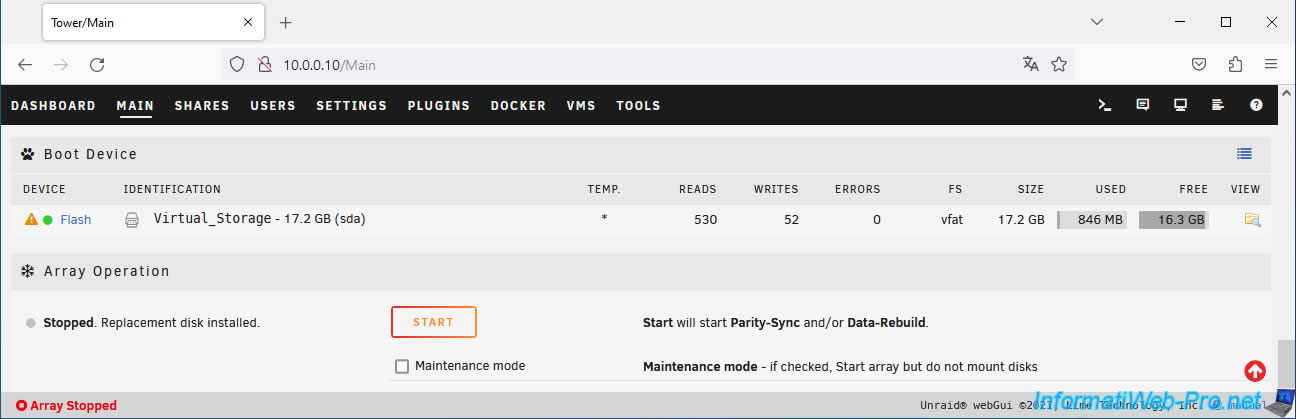The width and height of the screenshot is (1296, 419).
Task: Open the Docker menu item
Action: [518, 105]
